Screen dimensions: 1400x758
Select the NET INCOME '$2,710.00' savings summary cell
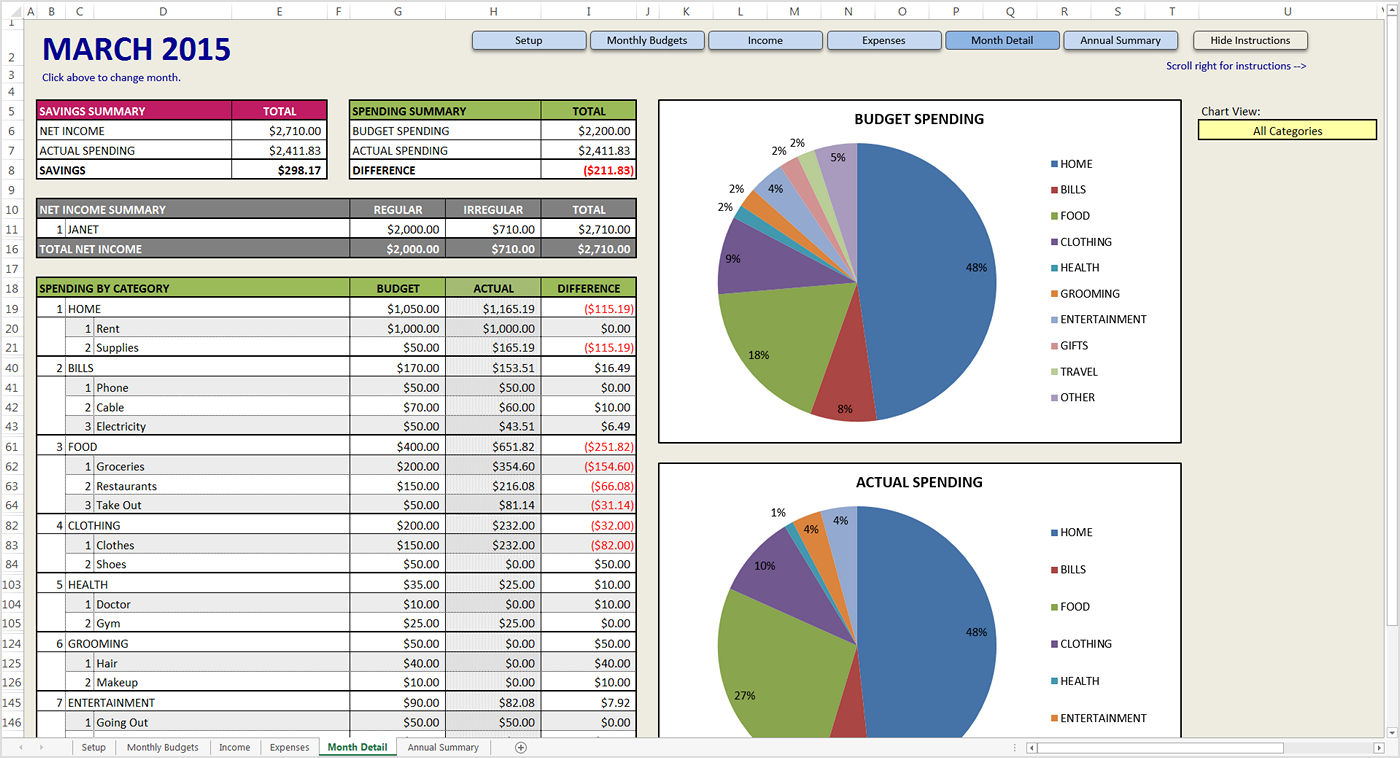click(279, 131)
